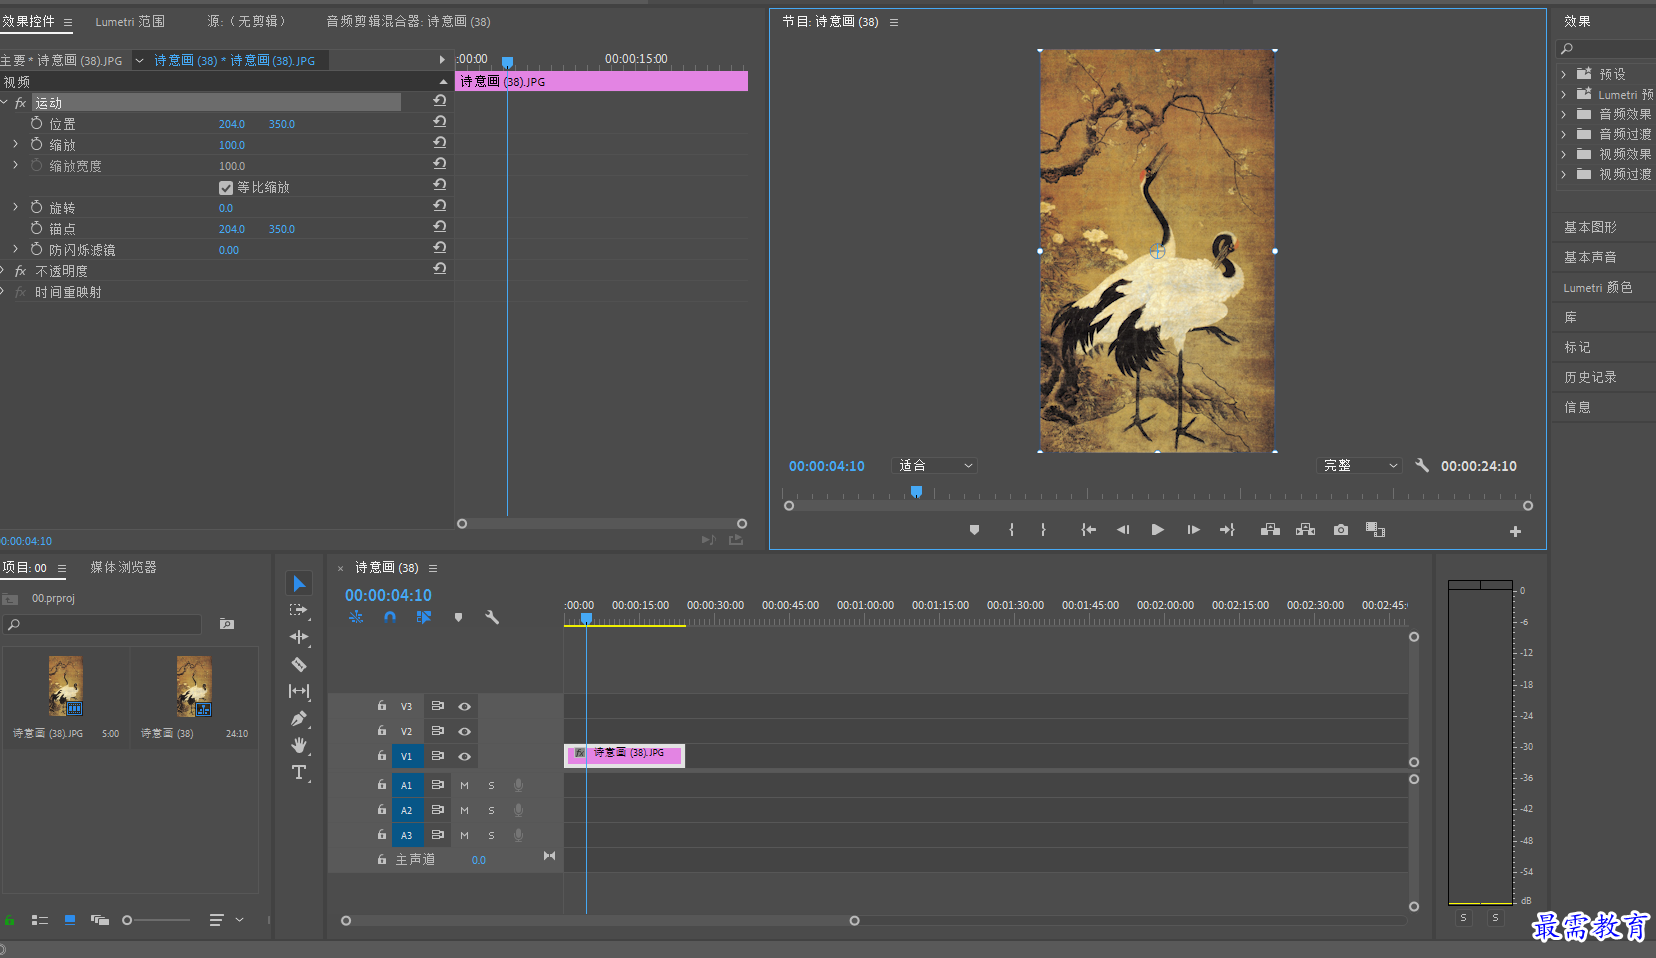Click the Lift button
The height and width of the screenshot is (958, 1656).
pyautogui.click(x=1270, y=530)
